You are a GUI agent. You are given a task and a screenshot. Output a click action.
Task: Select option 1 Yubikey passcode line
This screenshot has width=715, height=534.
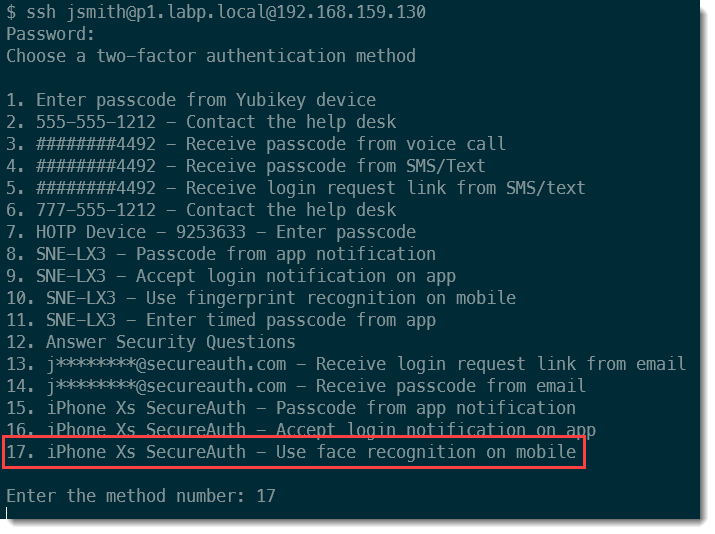191,100
